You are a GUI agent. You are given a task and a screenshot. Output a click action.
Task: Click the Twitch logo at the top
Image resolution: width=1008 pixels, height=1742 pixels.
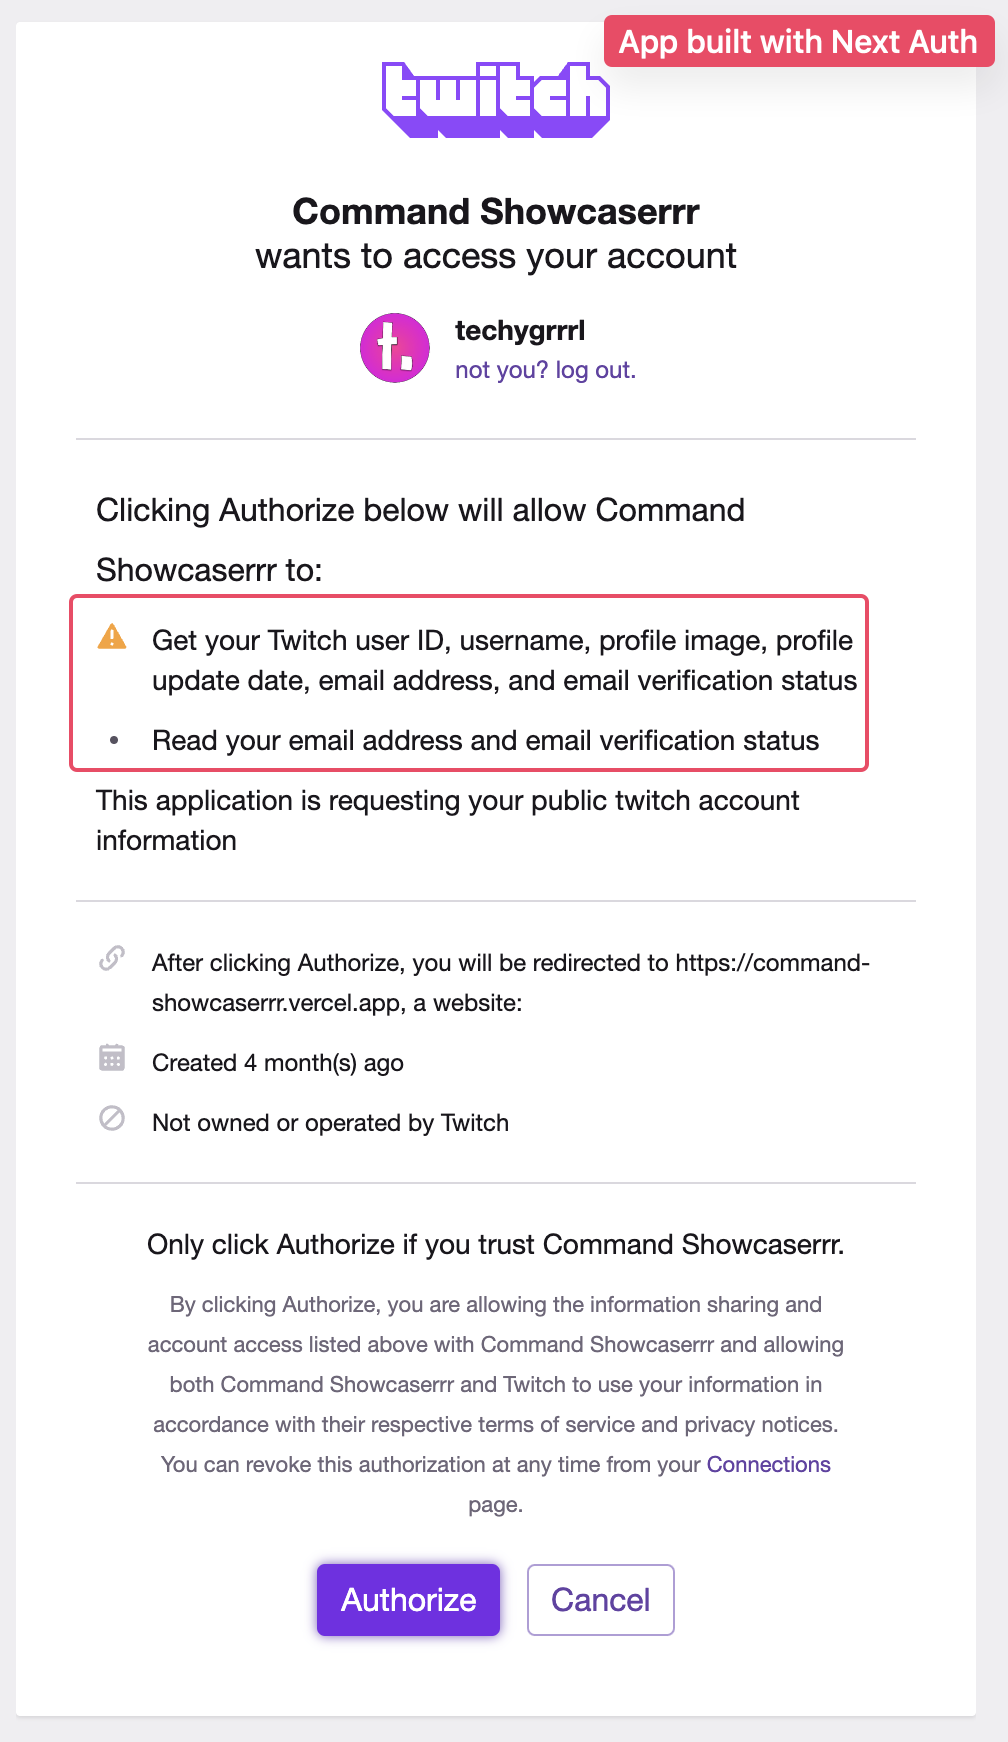coord(496,98)
